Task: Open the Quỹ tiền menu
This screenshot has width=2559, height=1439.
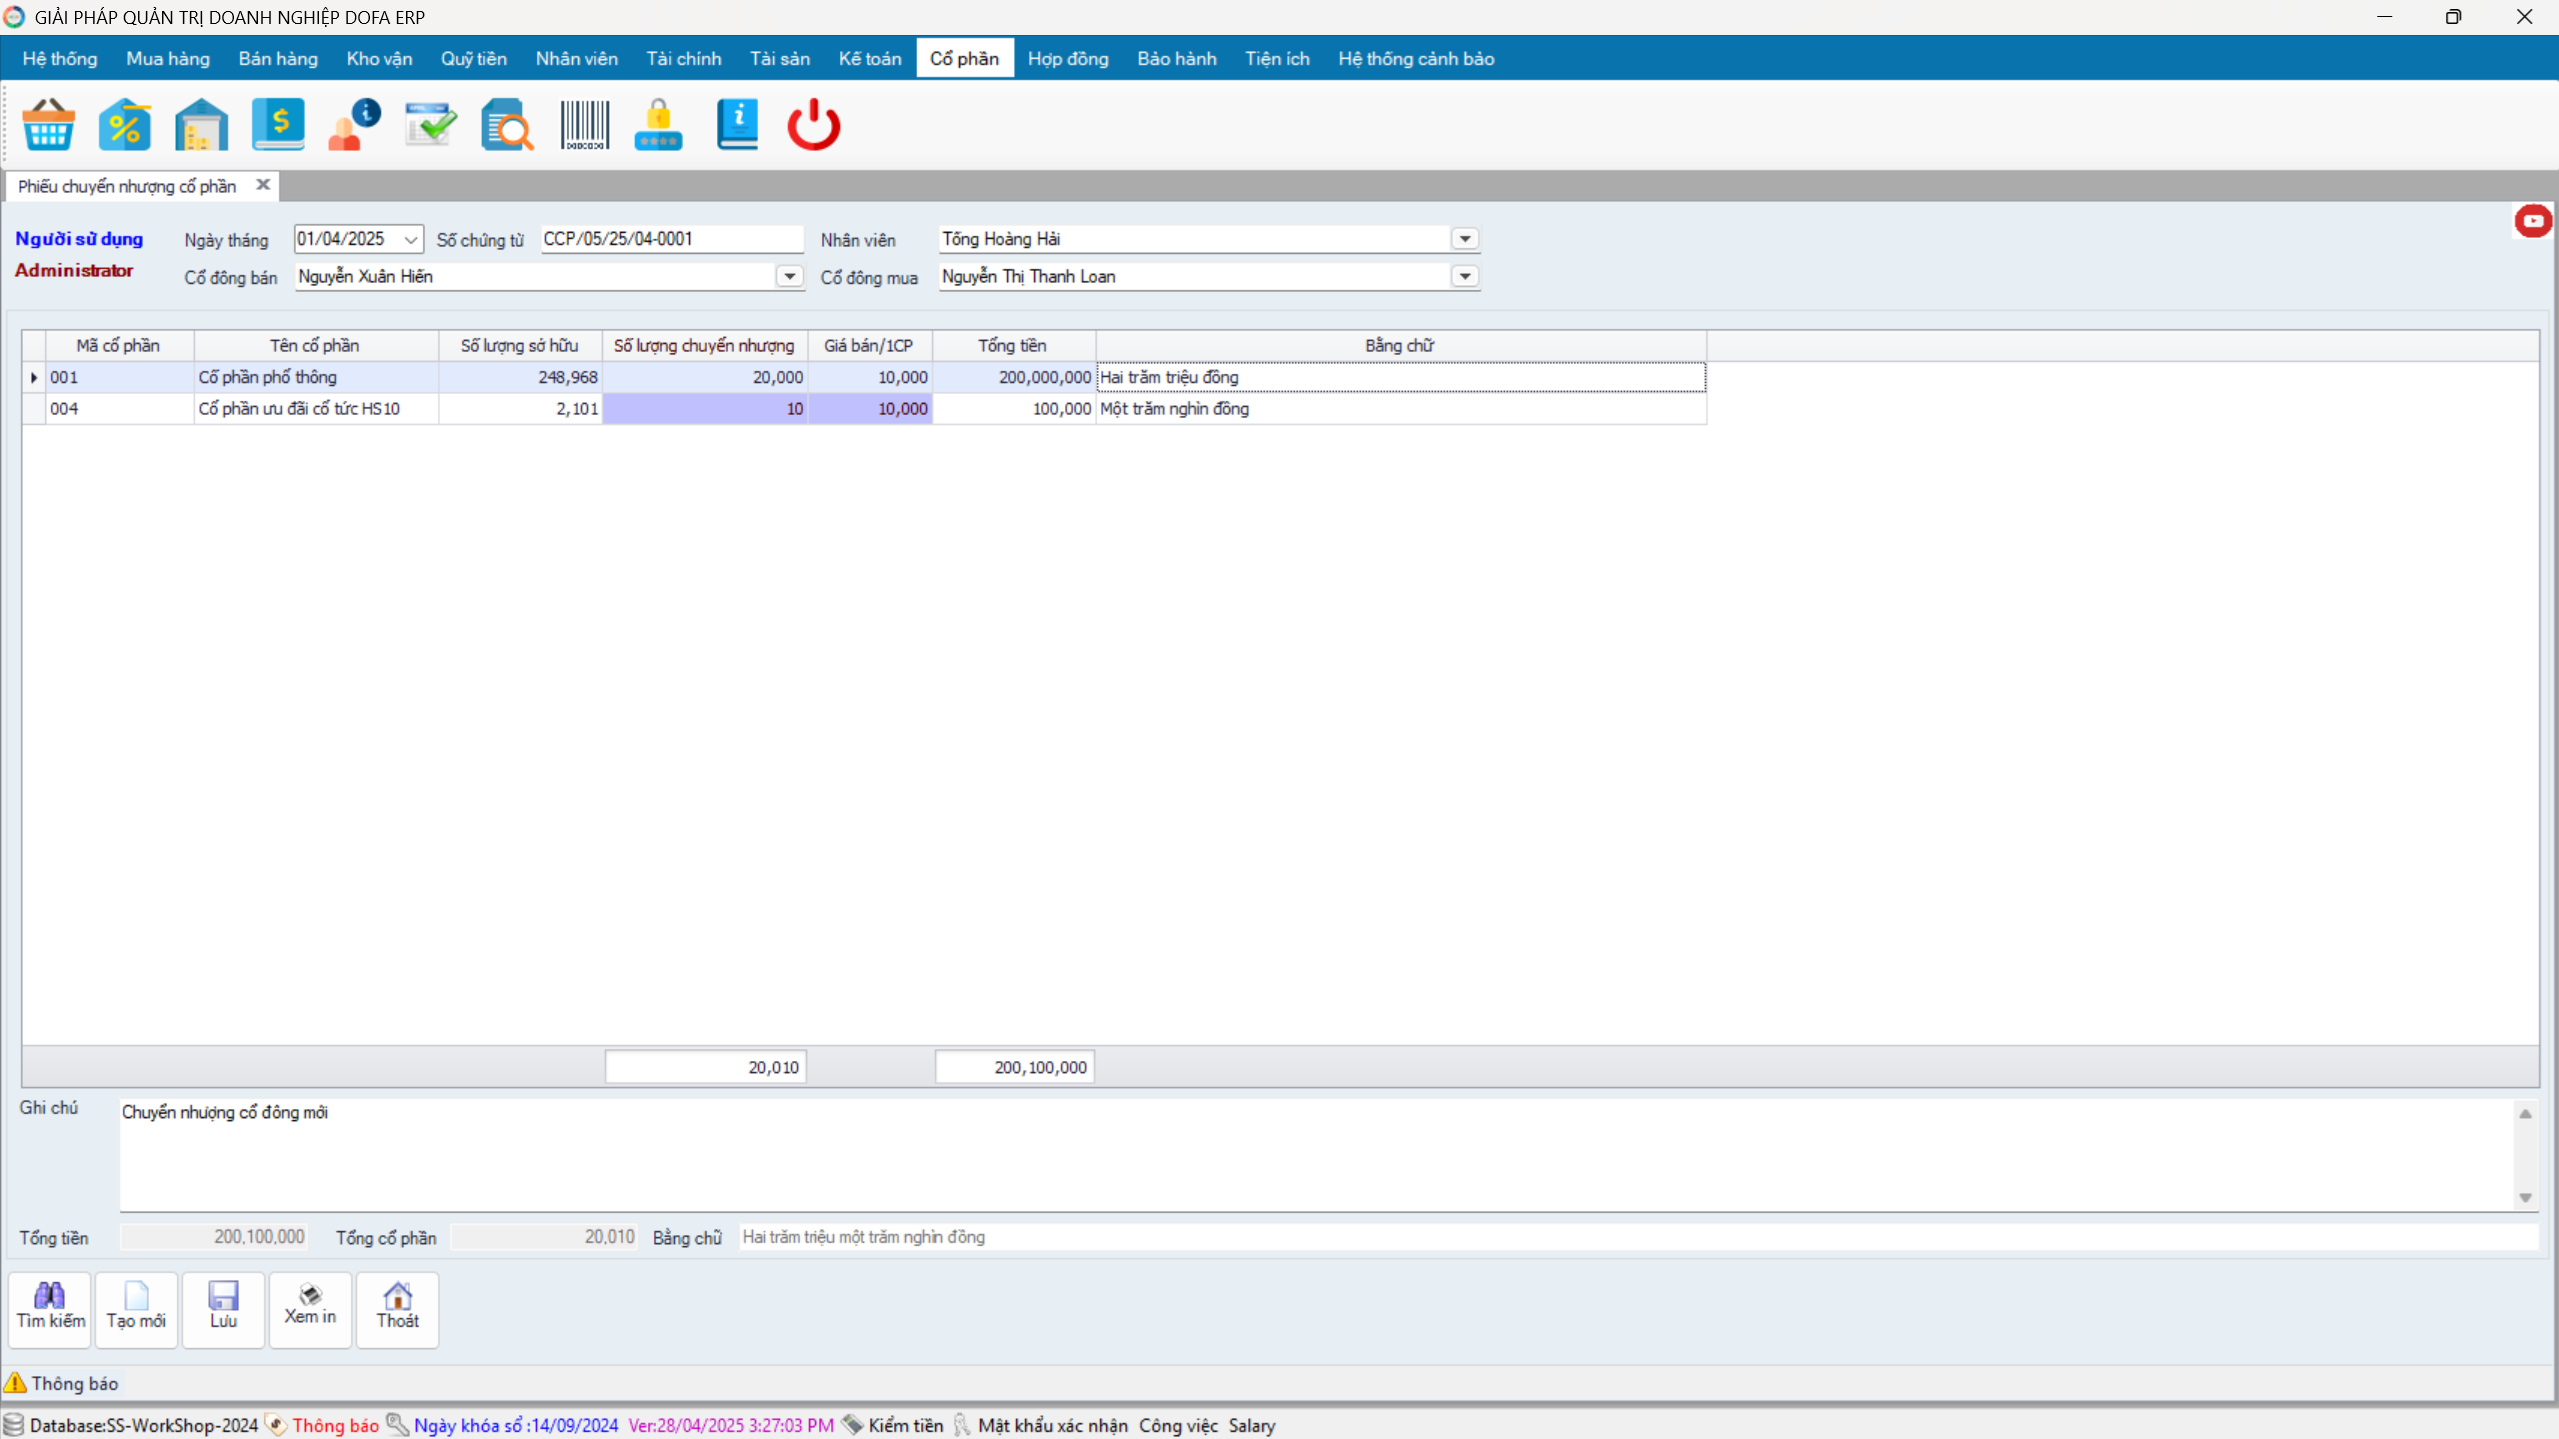Action: click(x=474, y=59)
